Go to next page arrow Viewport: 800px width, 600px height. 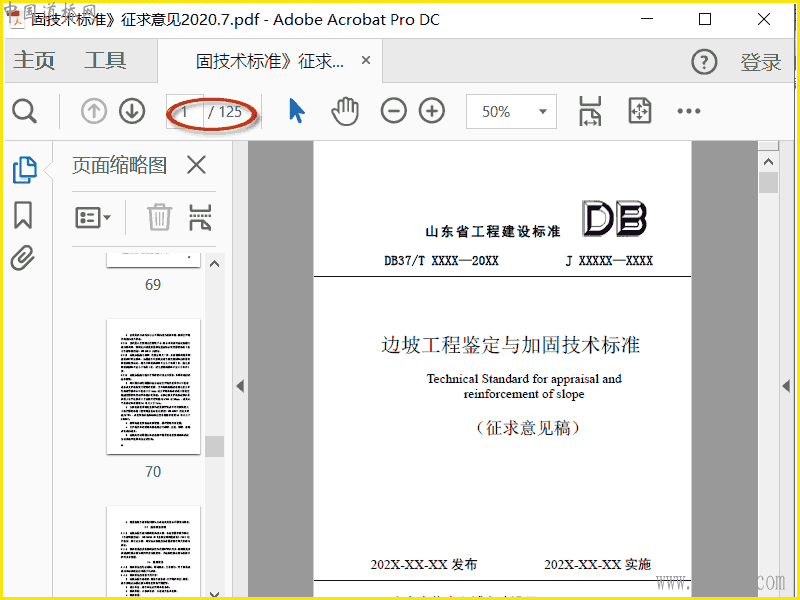[x=132, y=111]
